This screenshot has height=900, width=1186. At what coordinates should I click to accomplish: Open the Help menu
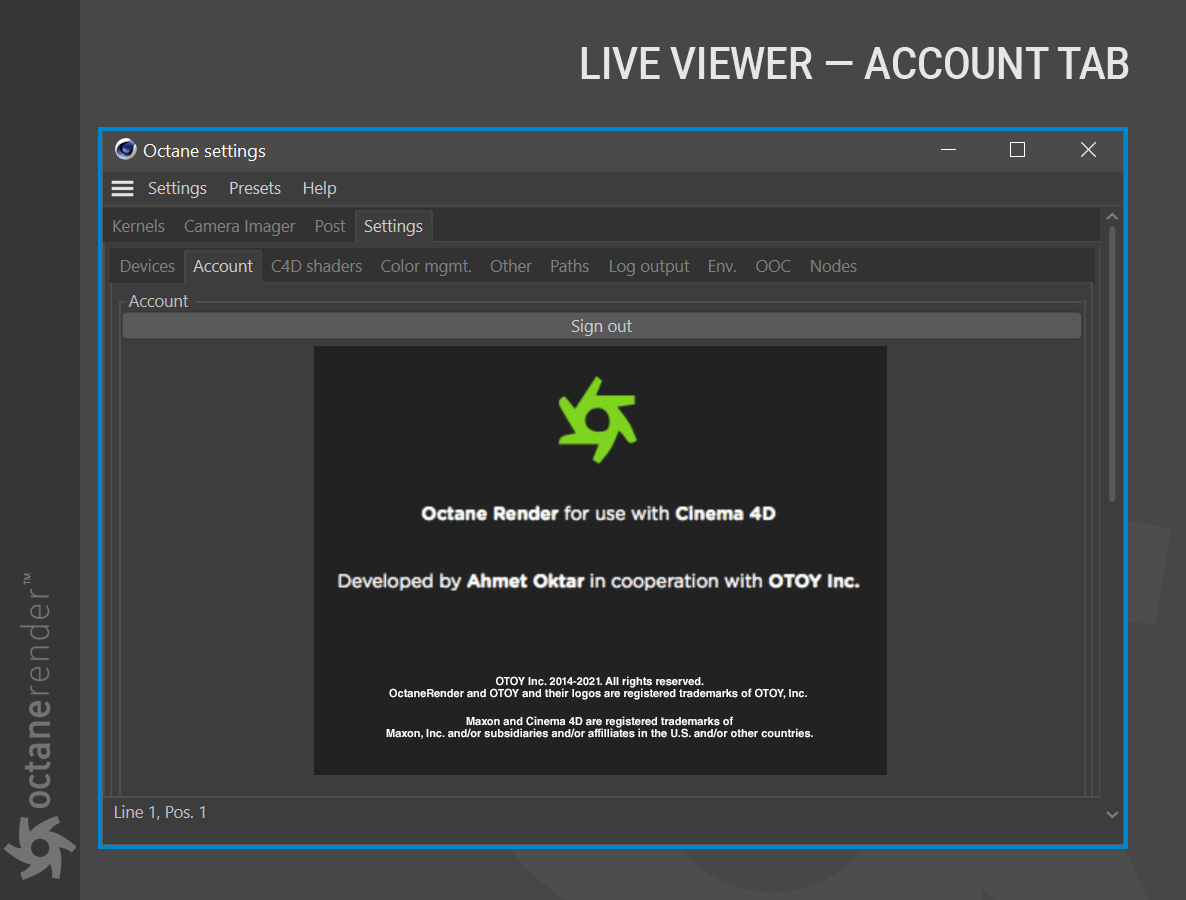[319, 188]
